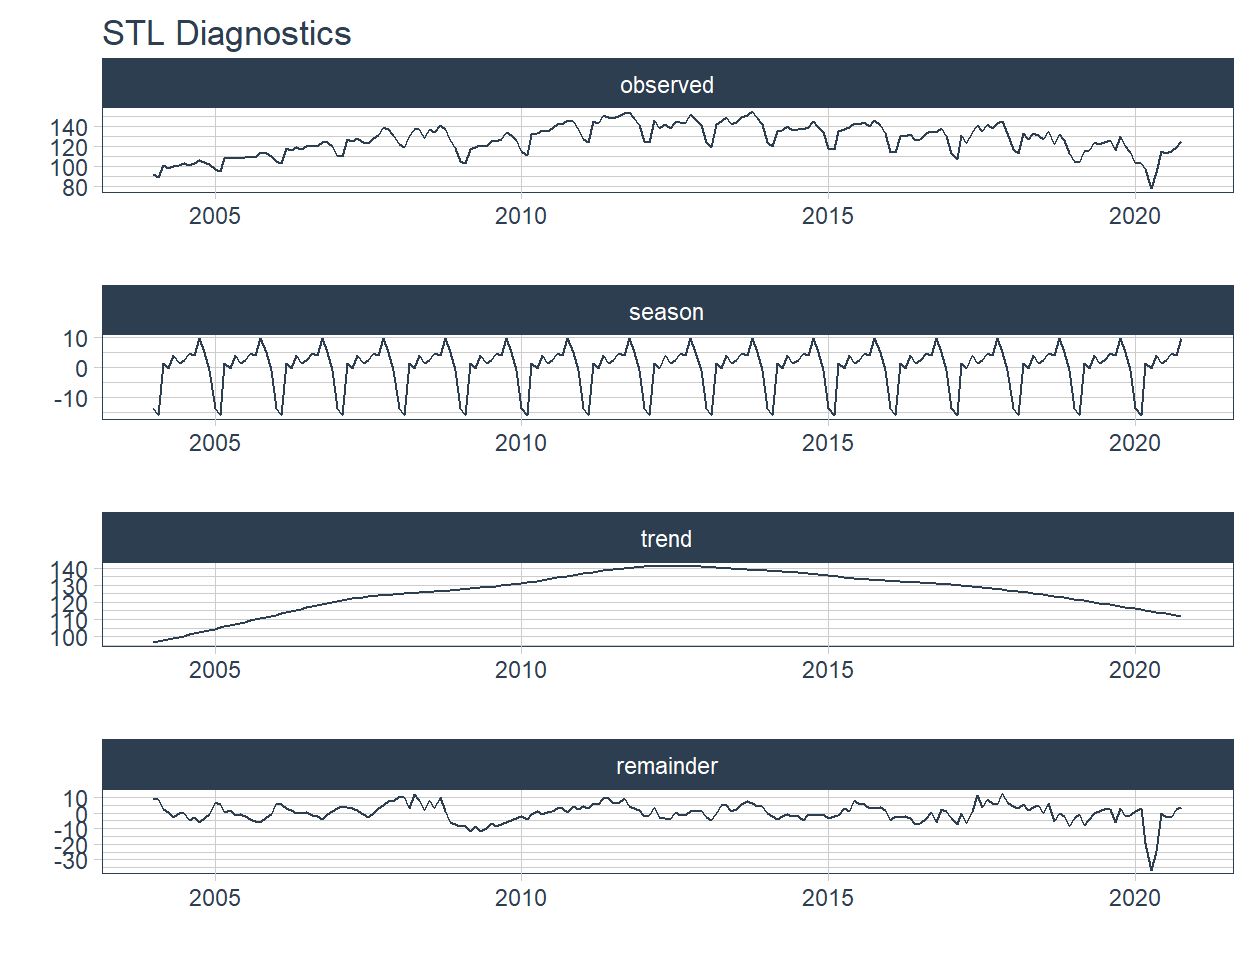1248x960 pixels.
Task: Click the 2020 lowest point in observed line
Action: click(1152, 187)
